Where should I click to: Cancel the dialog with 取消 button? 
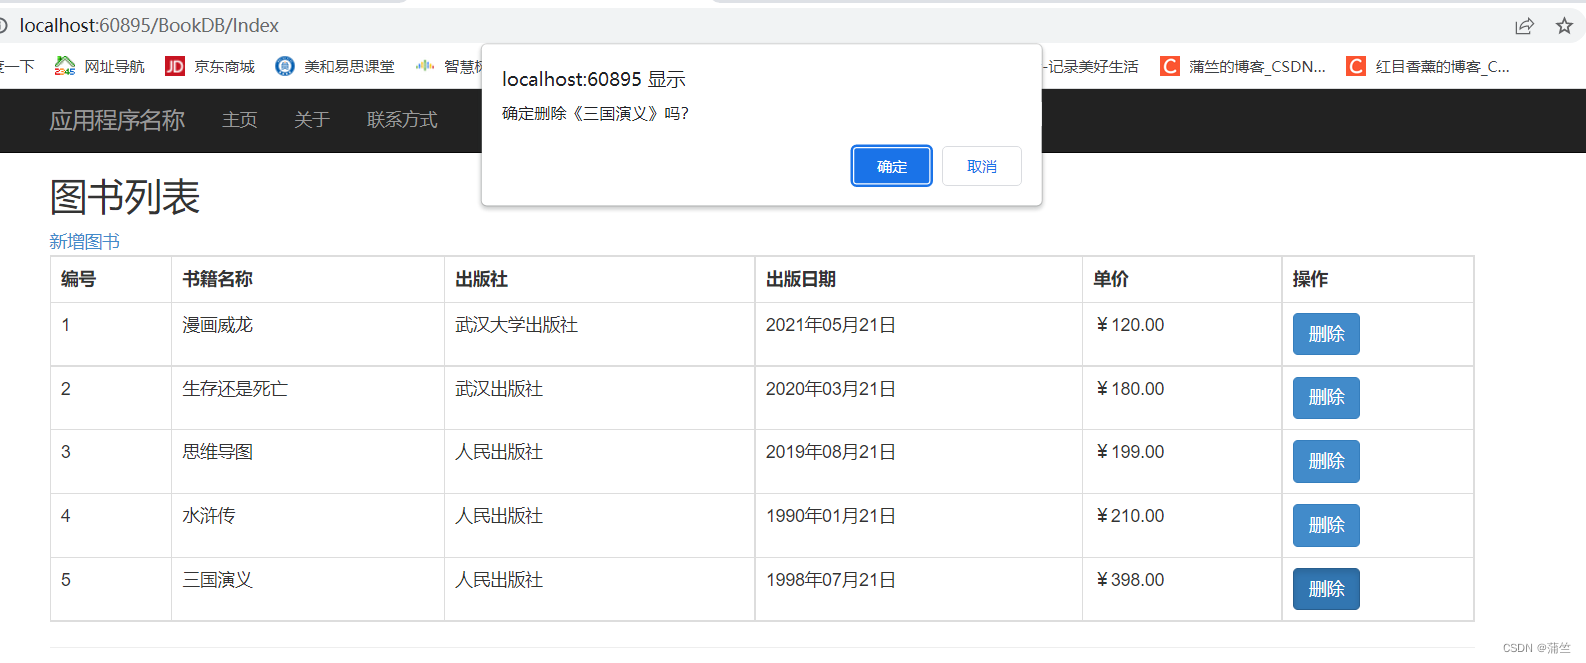point(982,166)
